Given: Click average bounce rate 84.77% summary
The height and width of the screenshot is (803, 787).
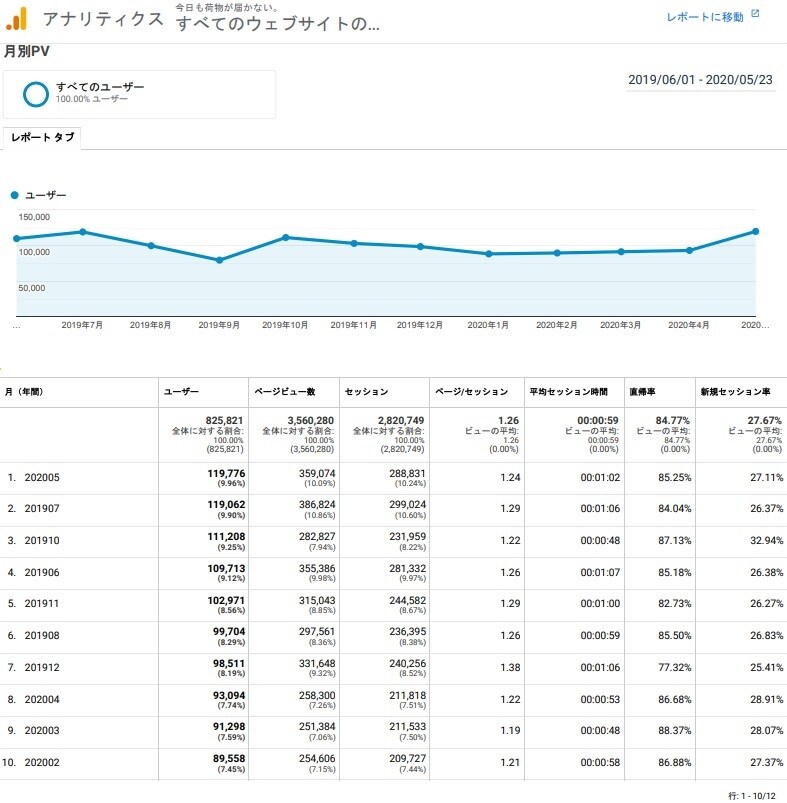Looking at the screenshot, I should point(672,420).
